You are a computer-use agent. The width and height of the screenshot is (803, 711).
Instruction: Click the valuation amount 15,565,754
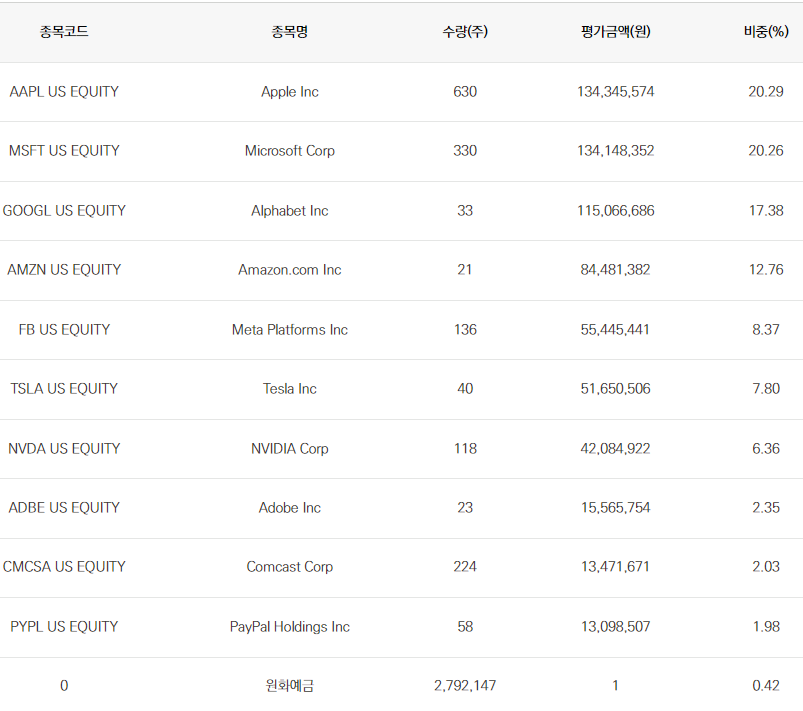[616, 507]
